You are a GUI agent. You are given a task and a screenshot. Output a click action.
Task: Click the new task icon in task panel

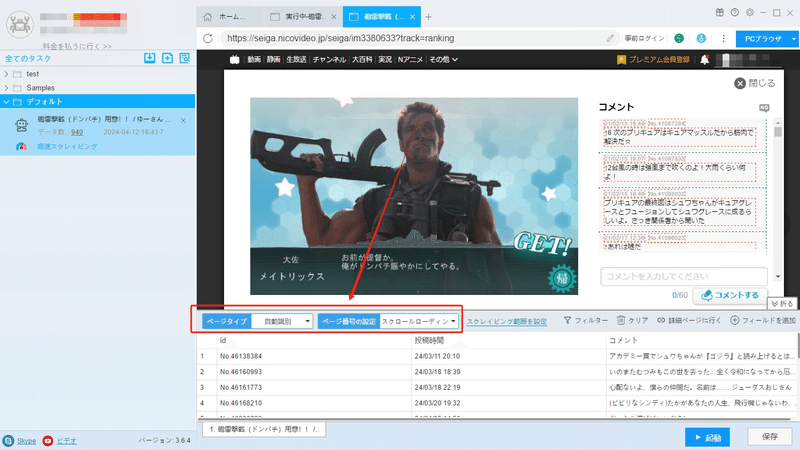(167, 58)
